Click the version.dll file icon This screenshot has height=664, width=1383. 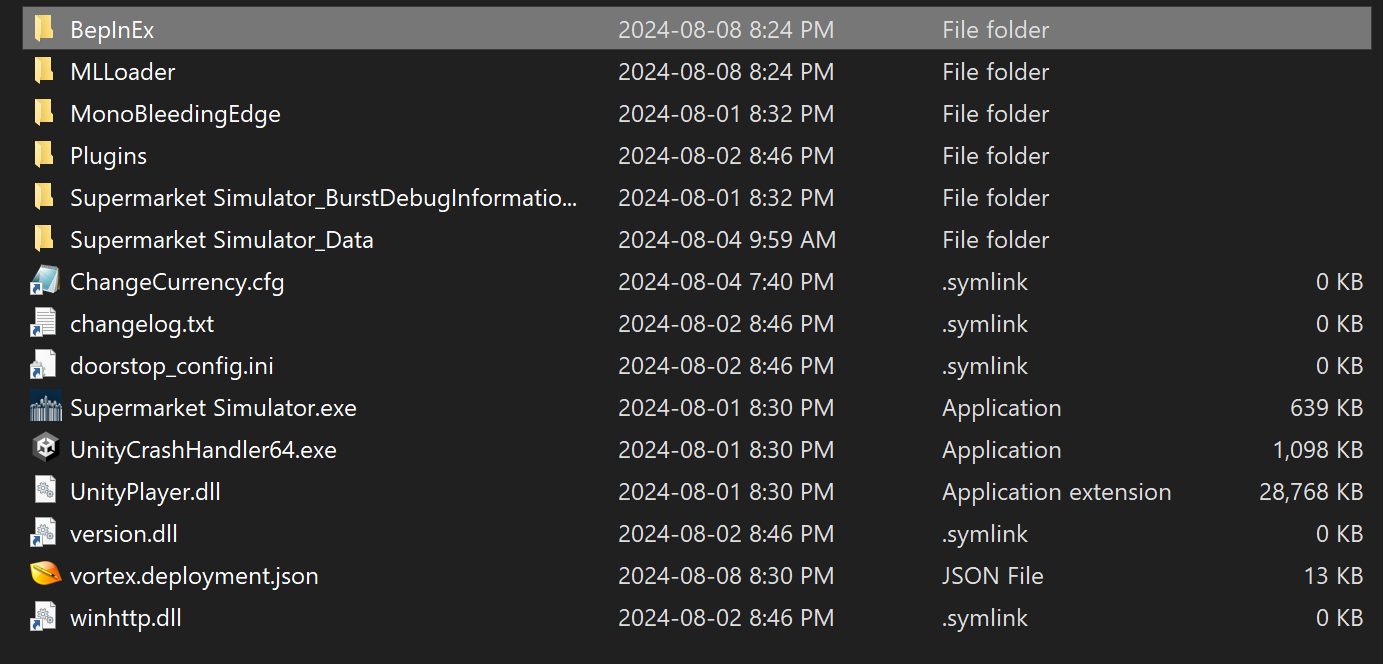44,533
